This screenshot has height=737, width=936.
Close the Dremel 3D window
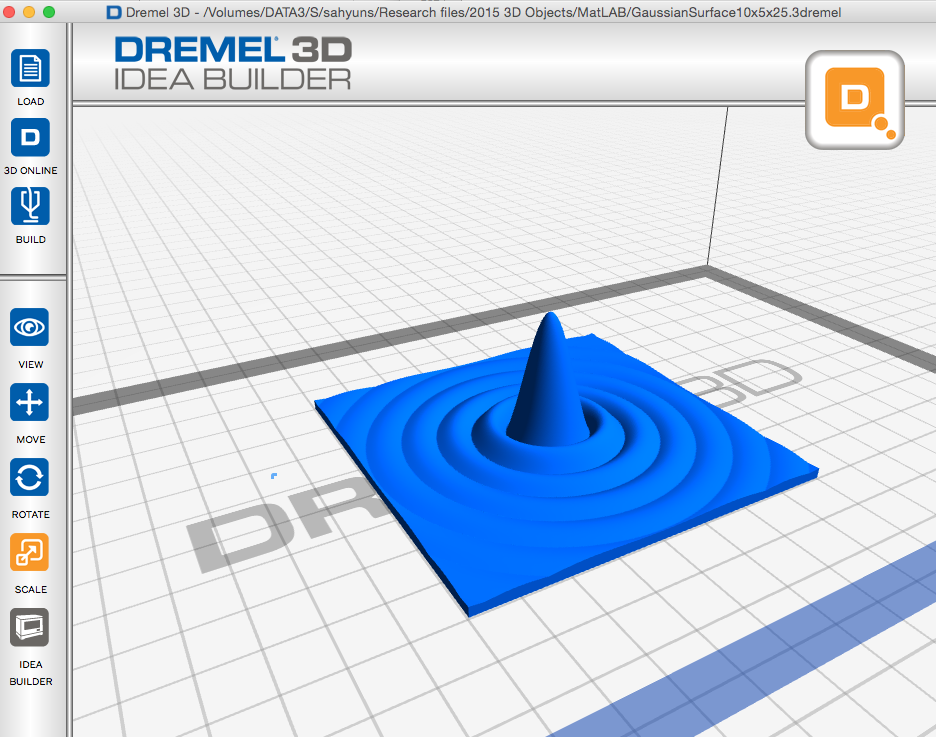[9, 12]
